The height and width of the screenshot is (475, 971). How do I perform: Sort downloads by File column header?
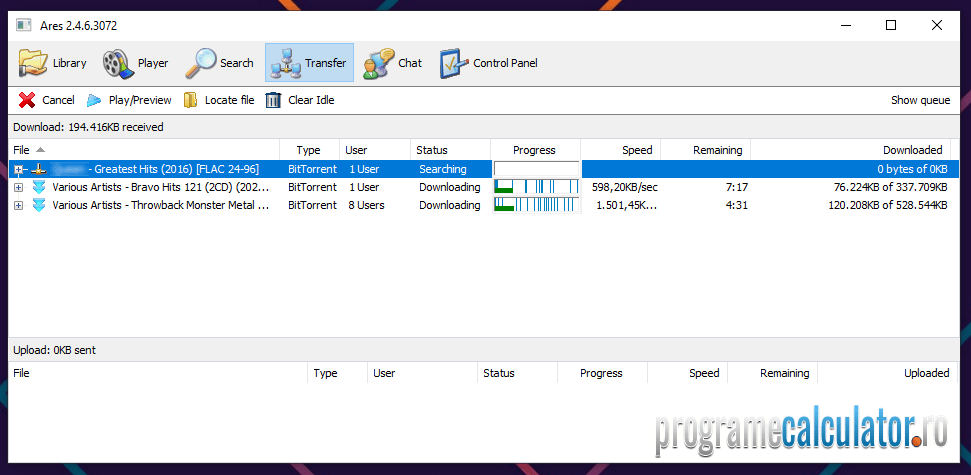(144, 150)
